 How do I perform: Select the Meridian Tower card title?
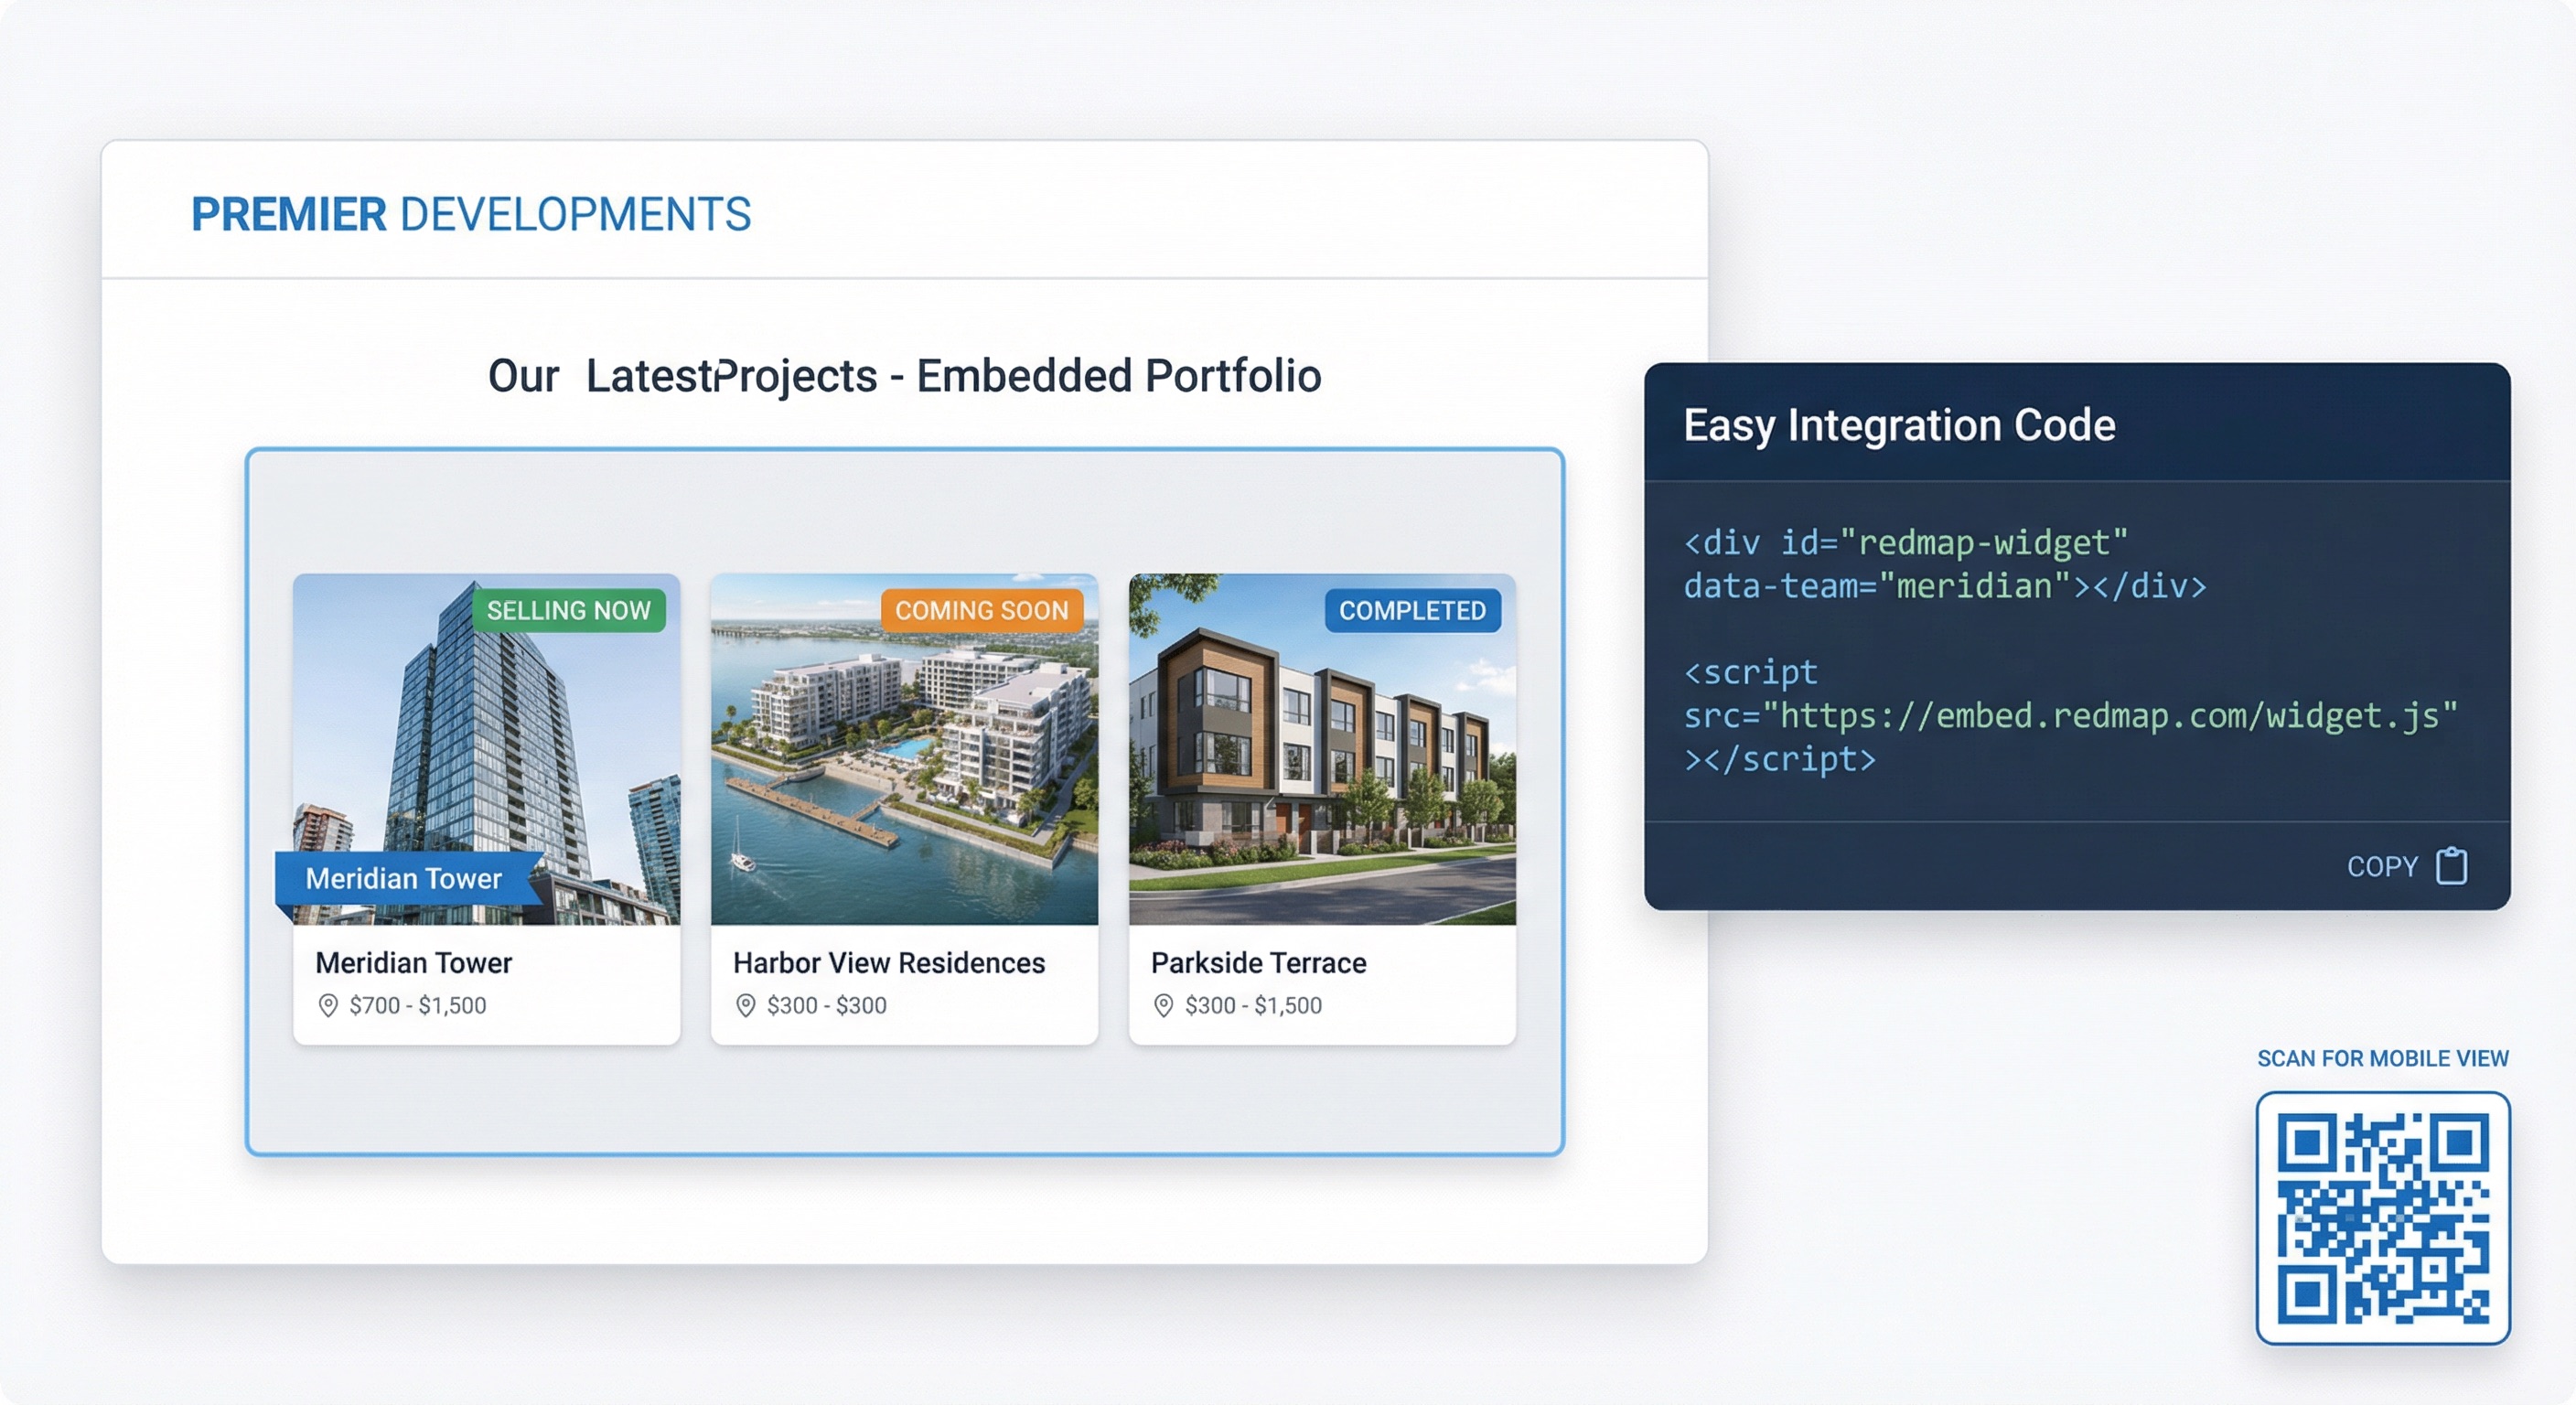pyautogui.click(x=414, y=962)
